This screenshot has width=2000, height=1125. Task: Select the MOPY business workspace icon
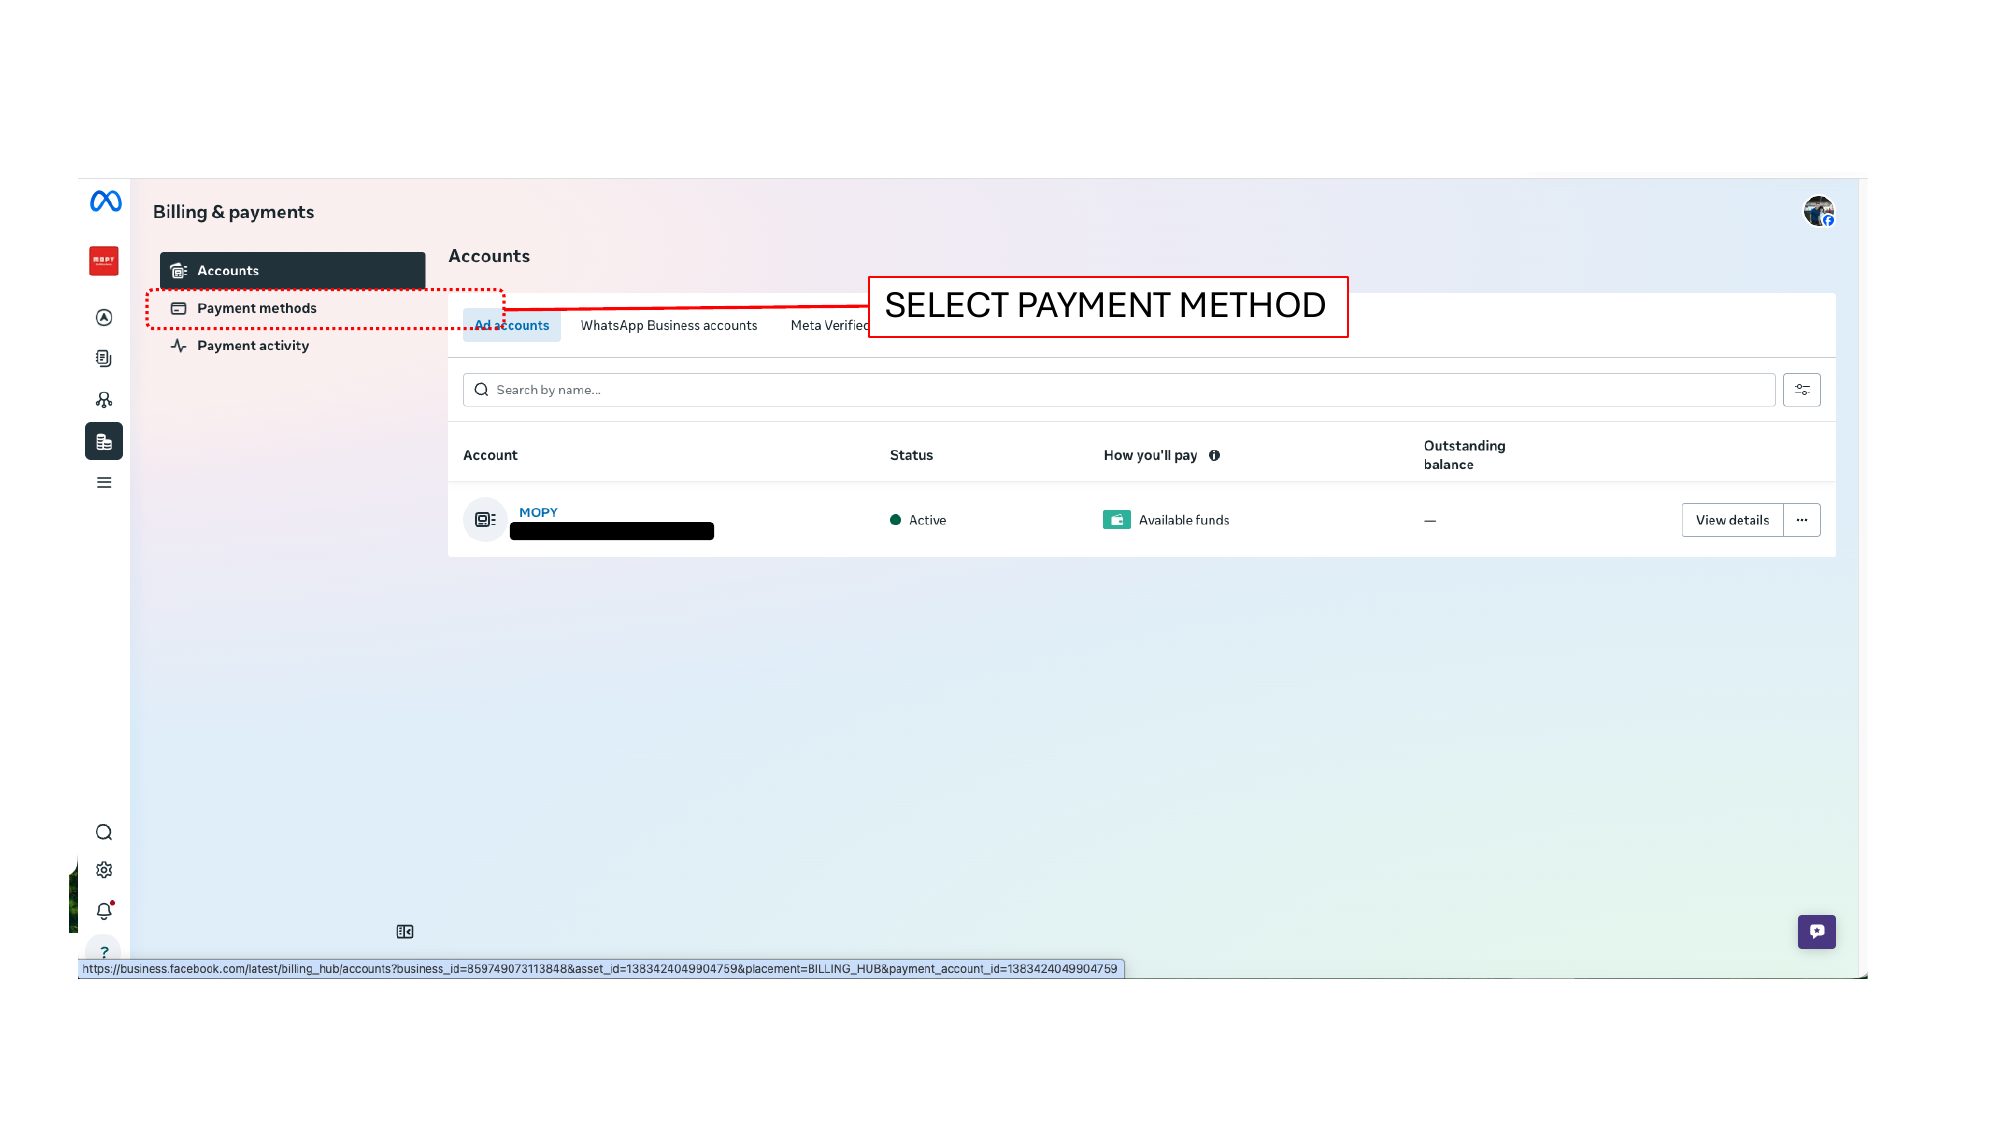(x=104, y=260)
